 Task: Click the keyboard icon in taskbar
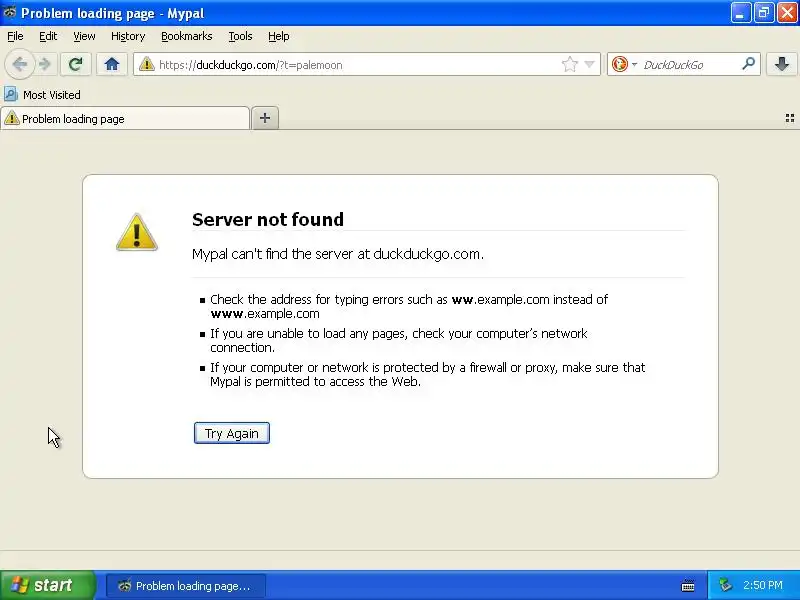point(688,586)
